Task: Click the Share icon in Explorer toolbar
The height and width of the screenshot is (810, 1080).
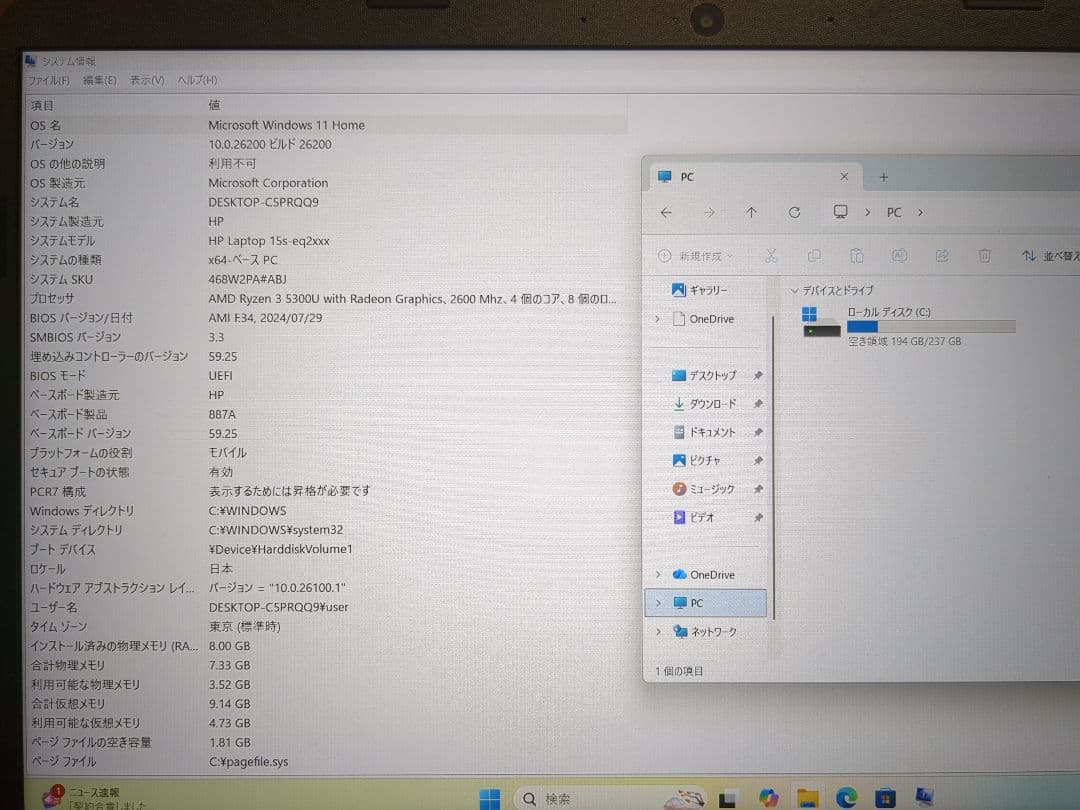Action: [941, 256]
